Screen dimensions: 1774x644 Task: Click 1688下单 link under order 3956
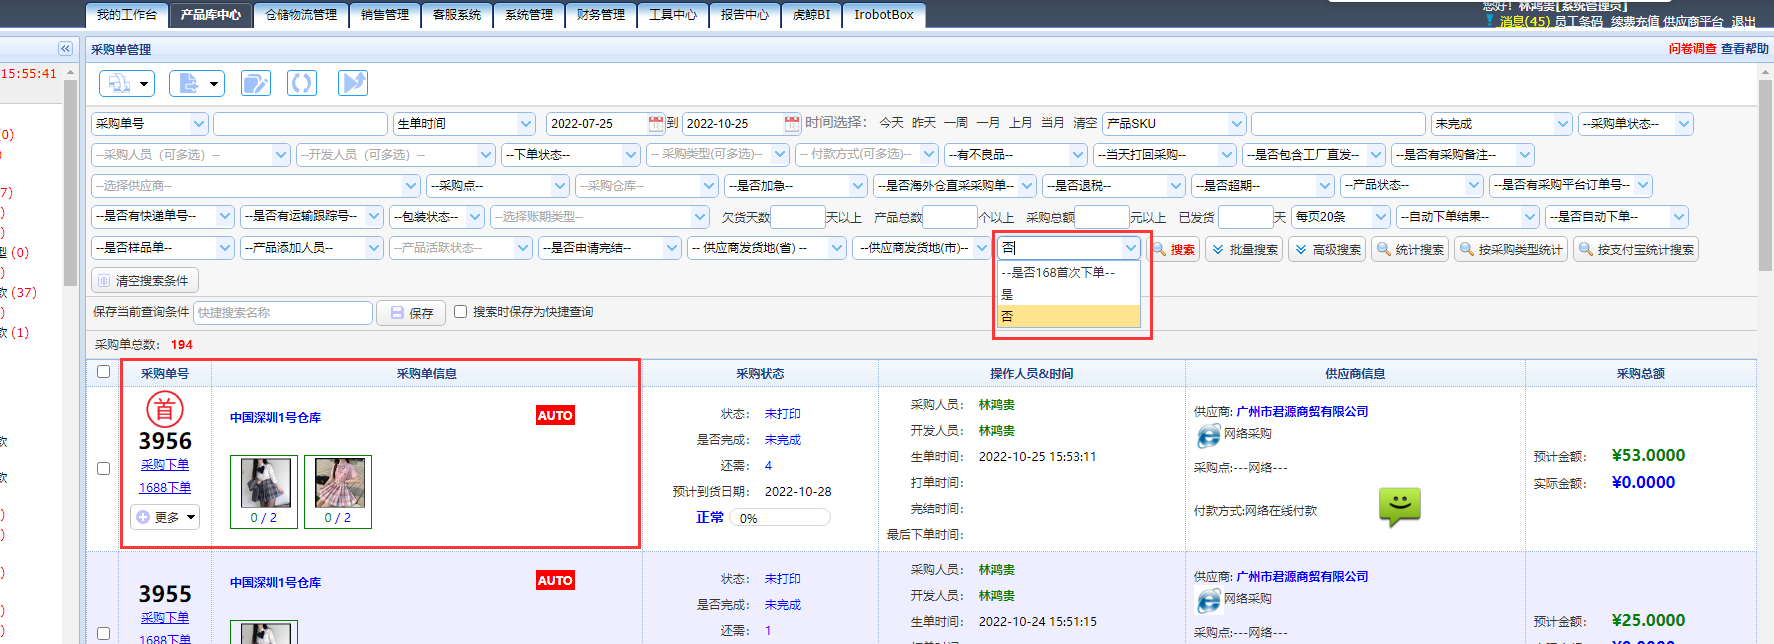[165, 488]
